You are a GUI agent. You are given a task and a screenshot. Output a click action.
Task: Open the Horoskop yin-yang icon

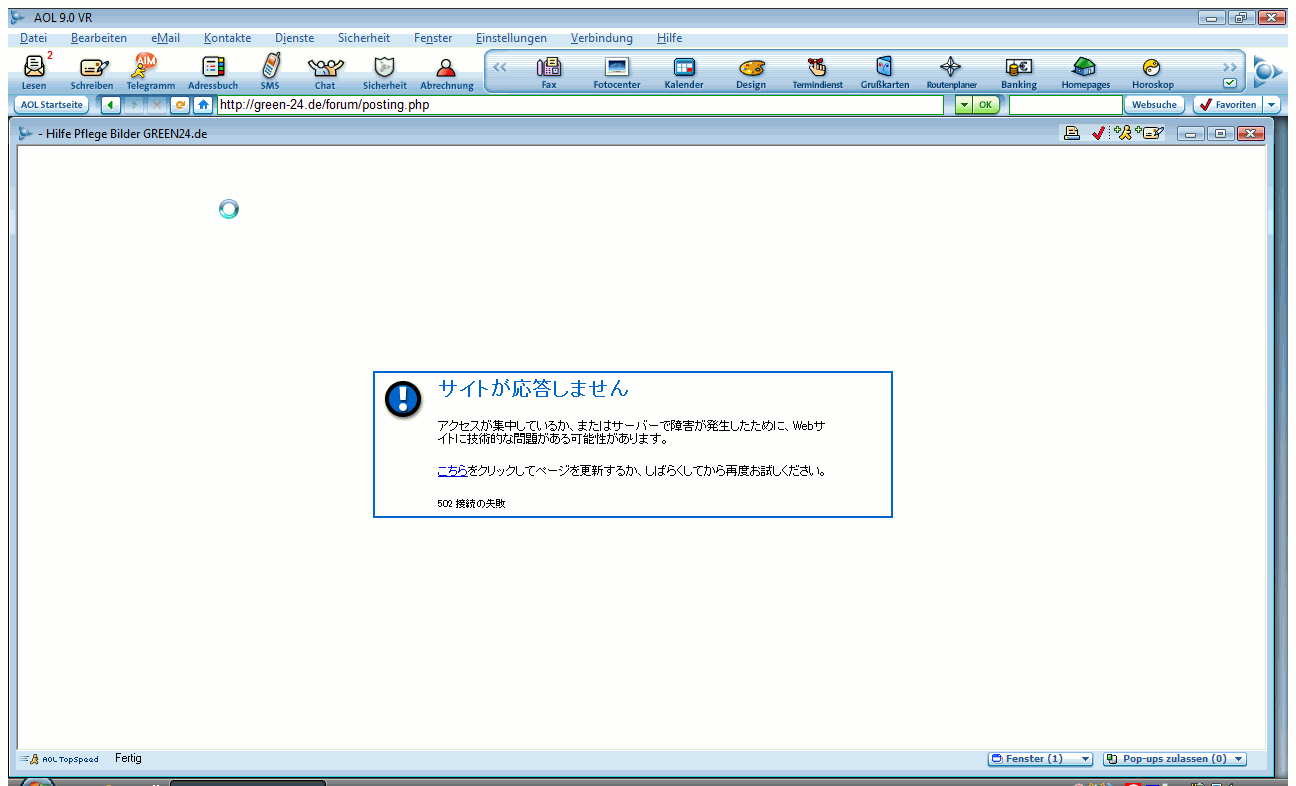click(x=1152, y=69)
